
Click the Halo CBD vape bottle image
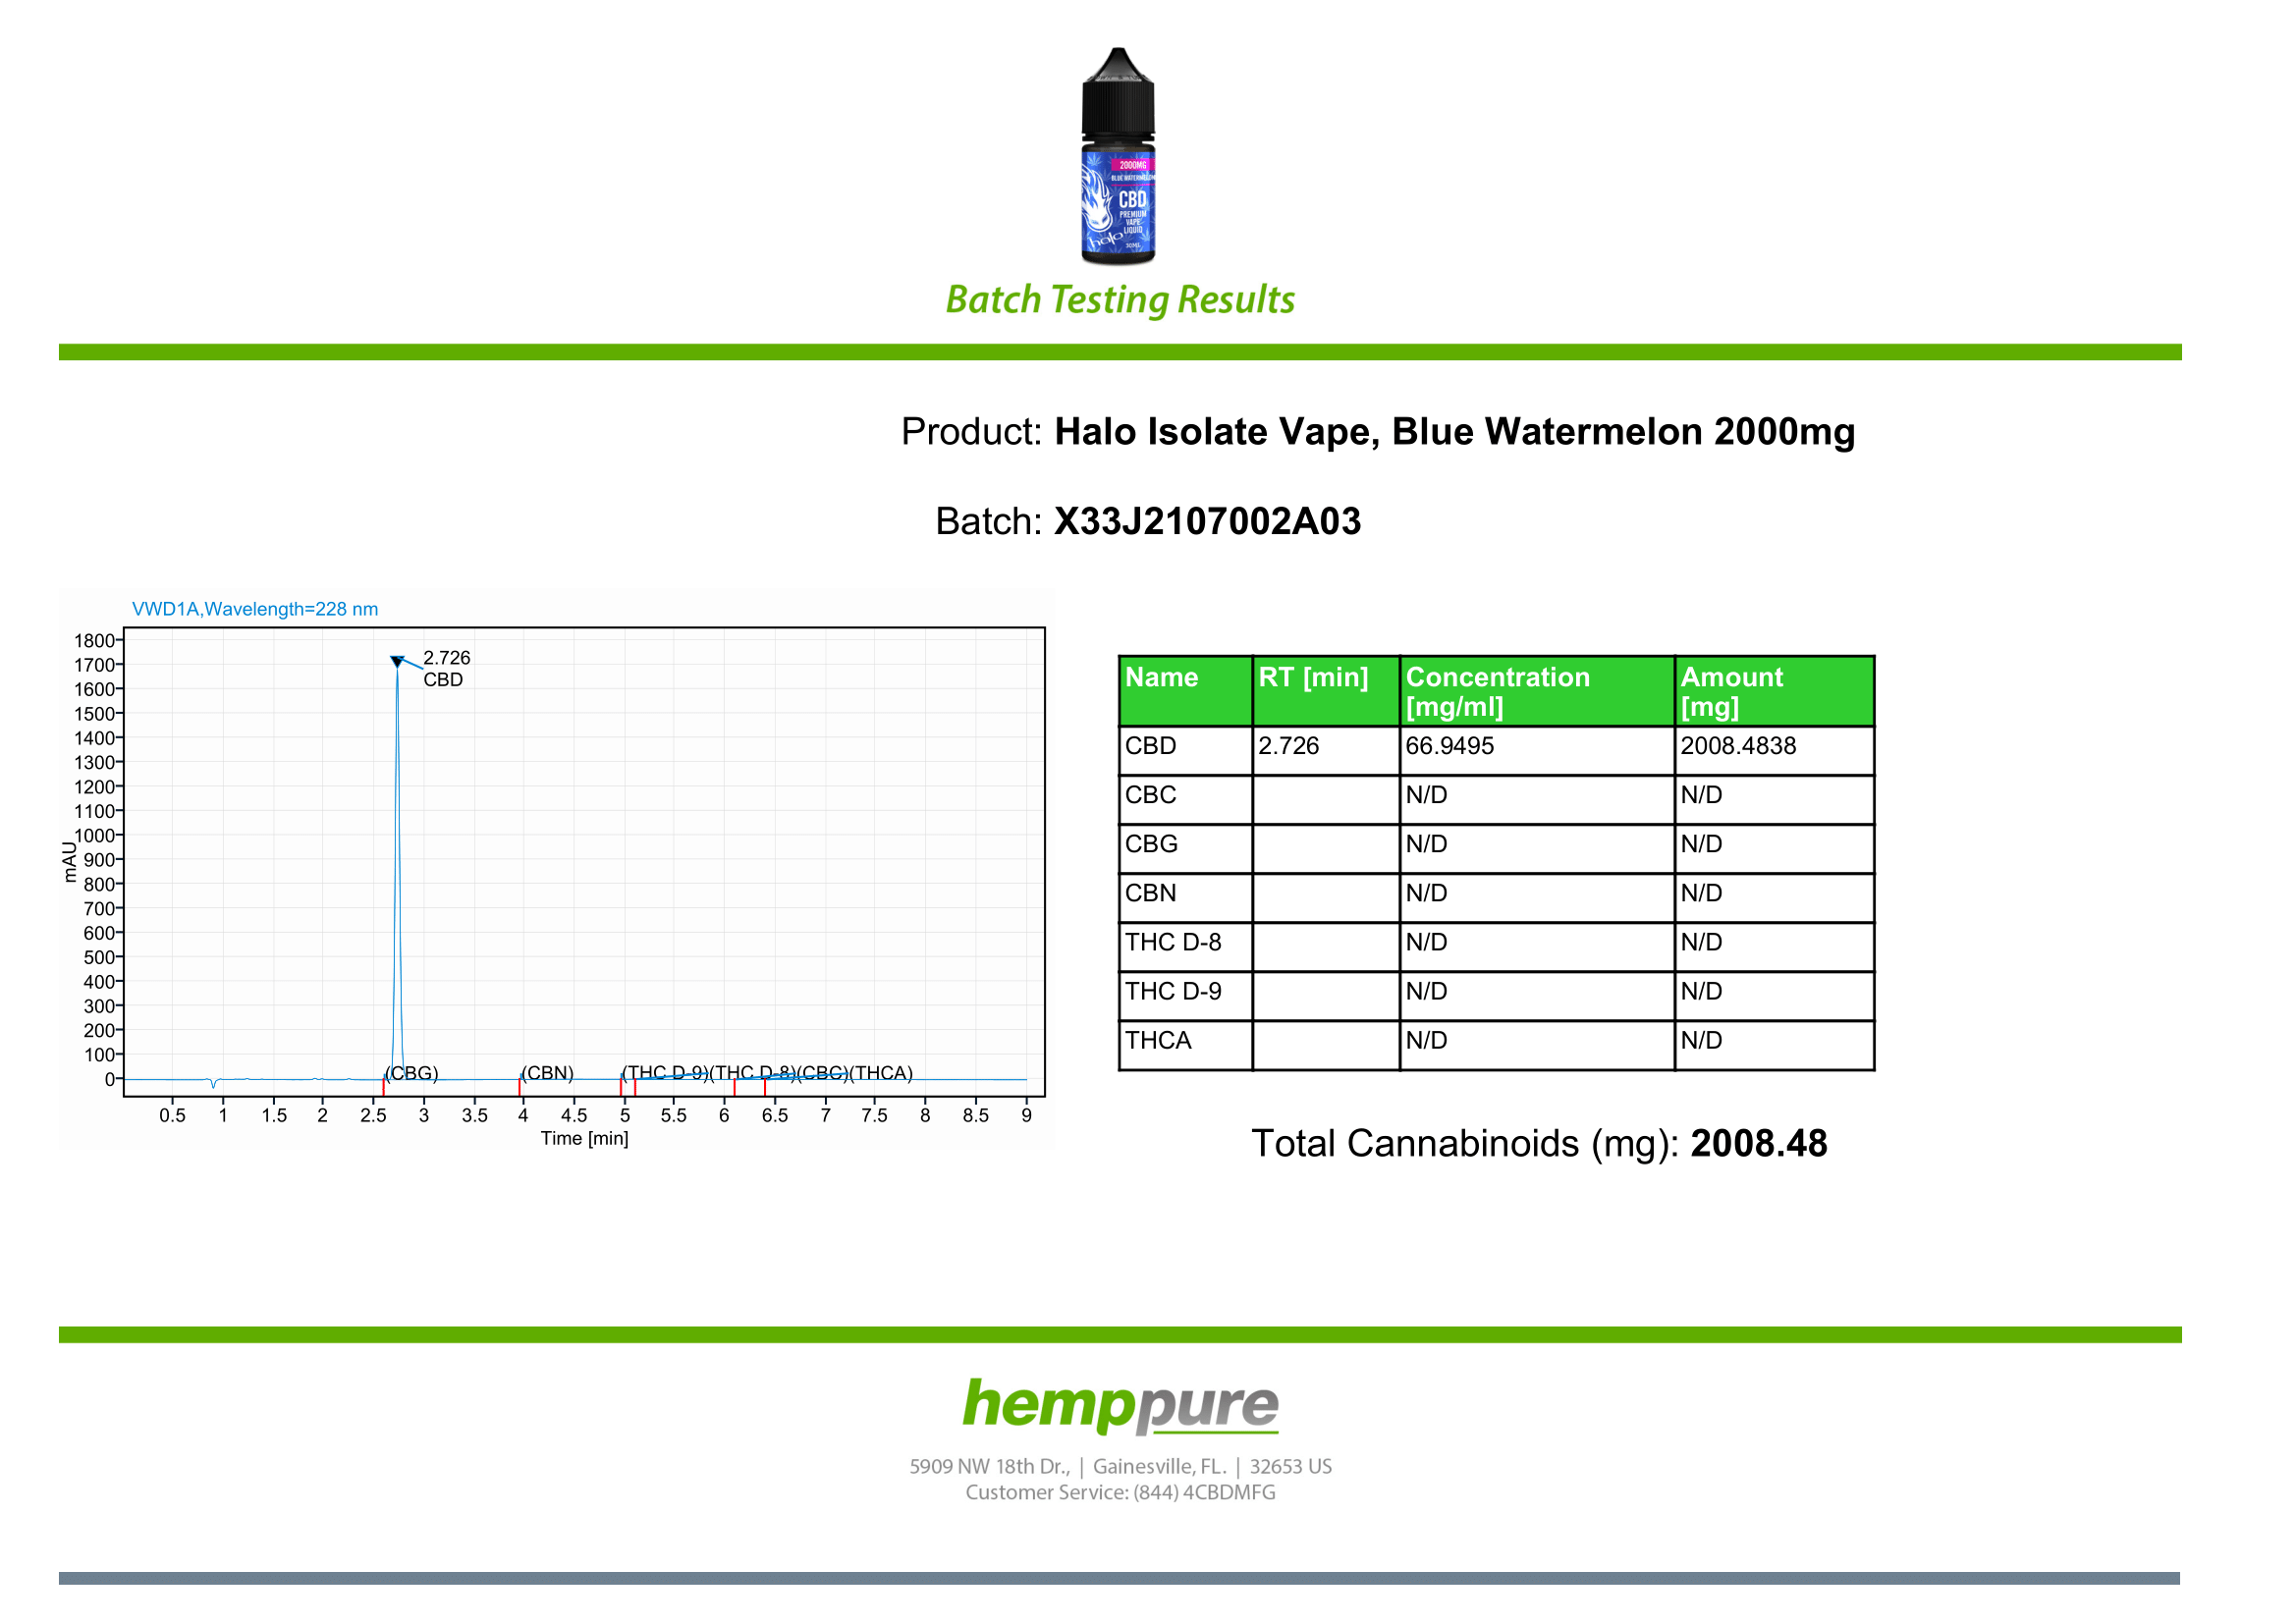point(1118,157)
